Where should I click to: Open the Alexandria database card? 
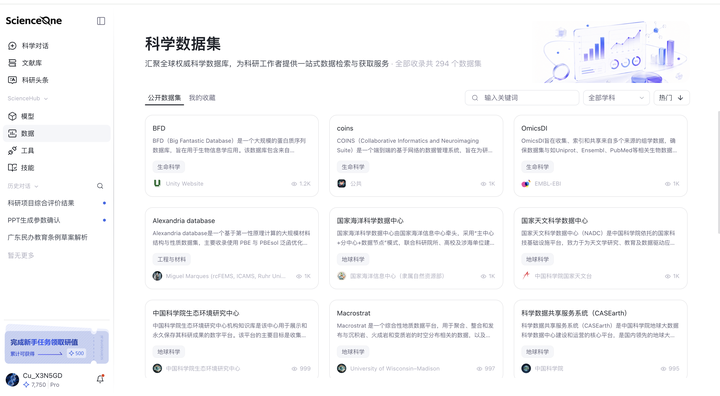232,248
